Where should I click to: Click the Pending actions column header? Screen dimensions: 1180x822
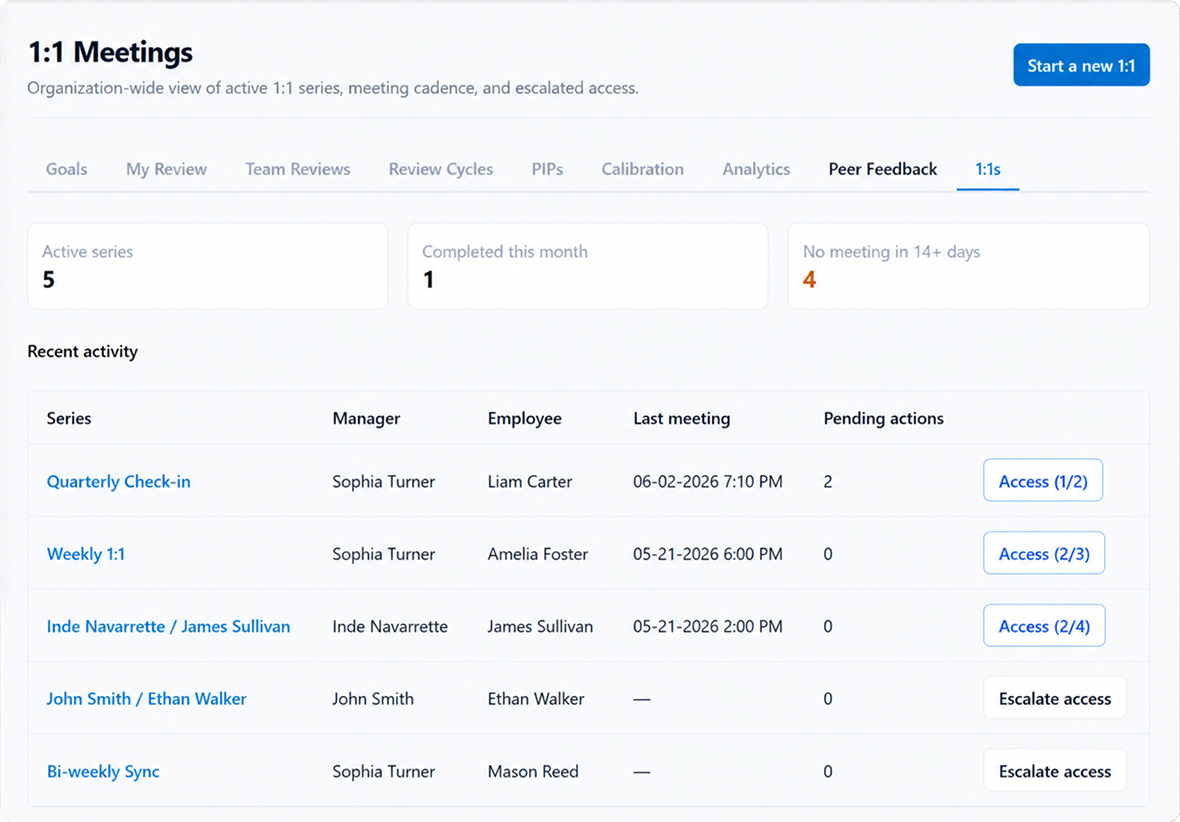click(883, 419)
